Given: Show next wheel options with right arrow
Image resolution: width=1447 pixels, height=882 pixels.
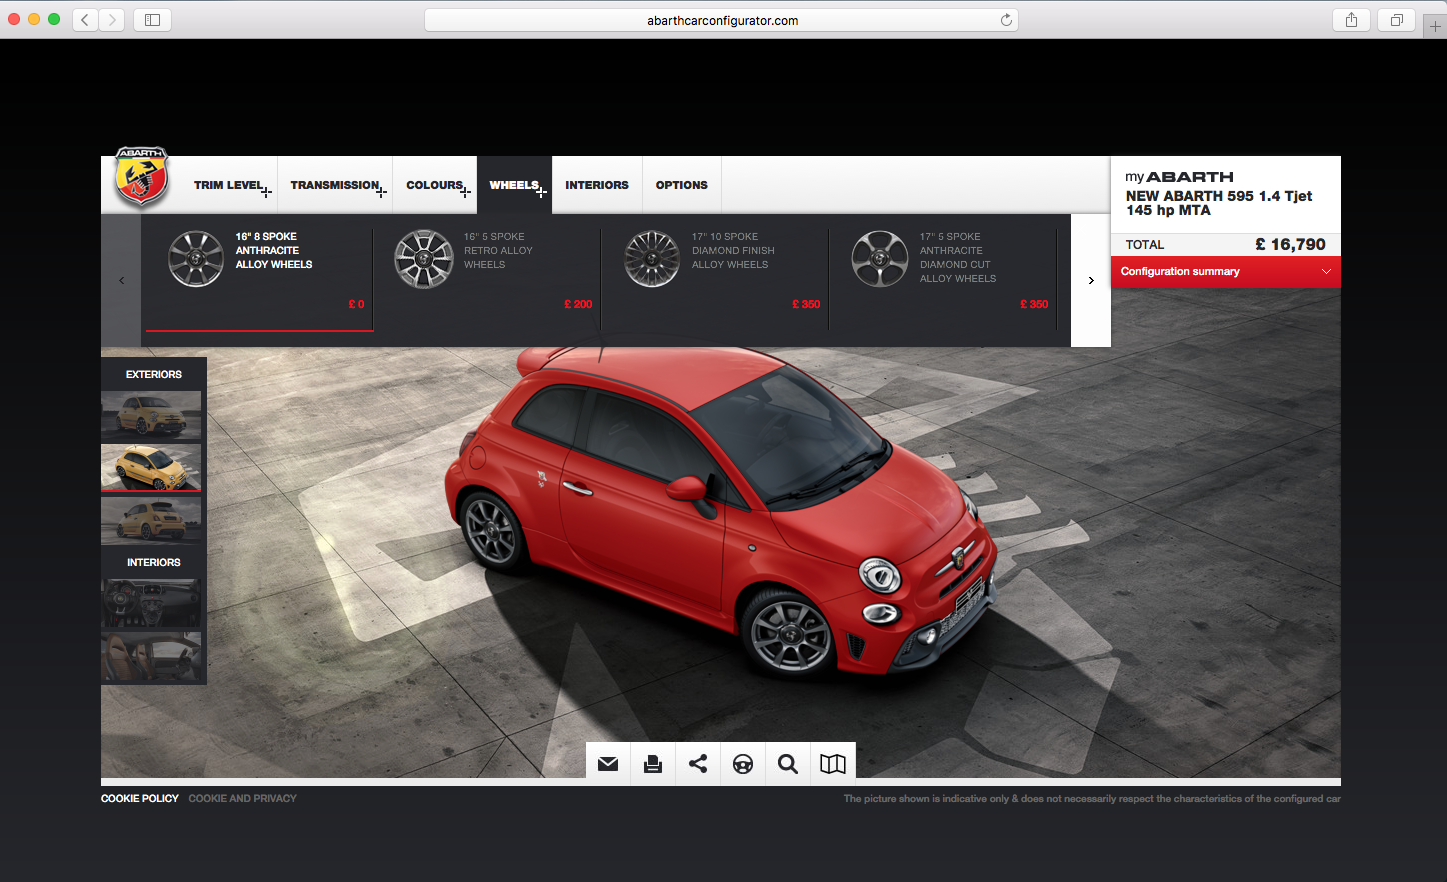Looking at the screenshot, I should click(1091, 280).
